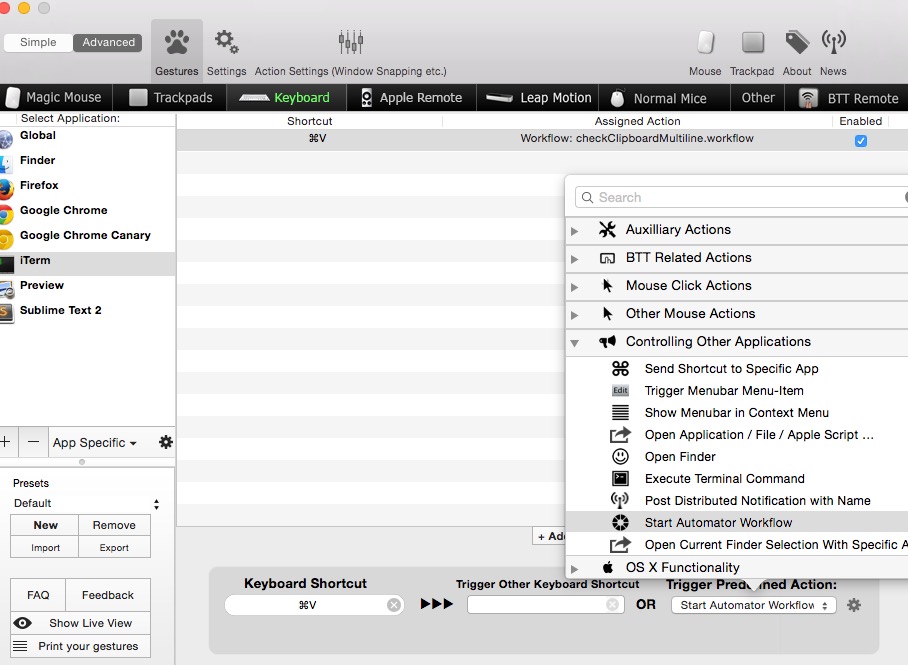The height and width of the screenshot is (665, 908).
Task: Click the Feedback button
Action: [x=108, y=595]
